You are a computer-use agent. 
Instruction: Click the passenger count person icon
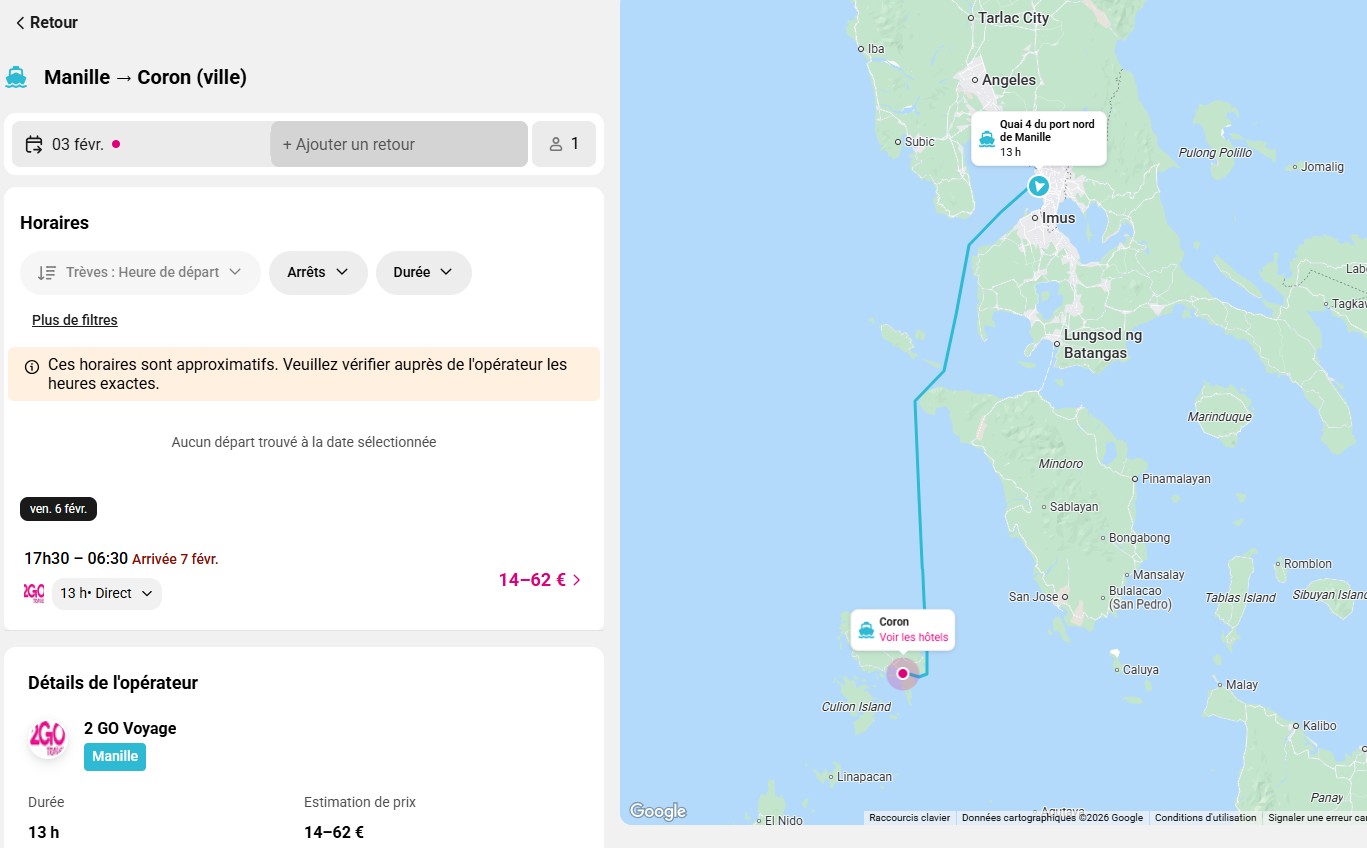[556, 144]
